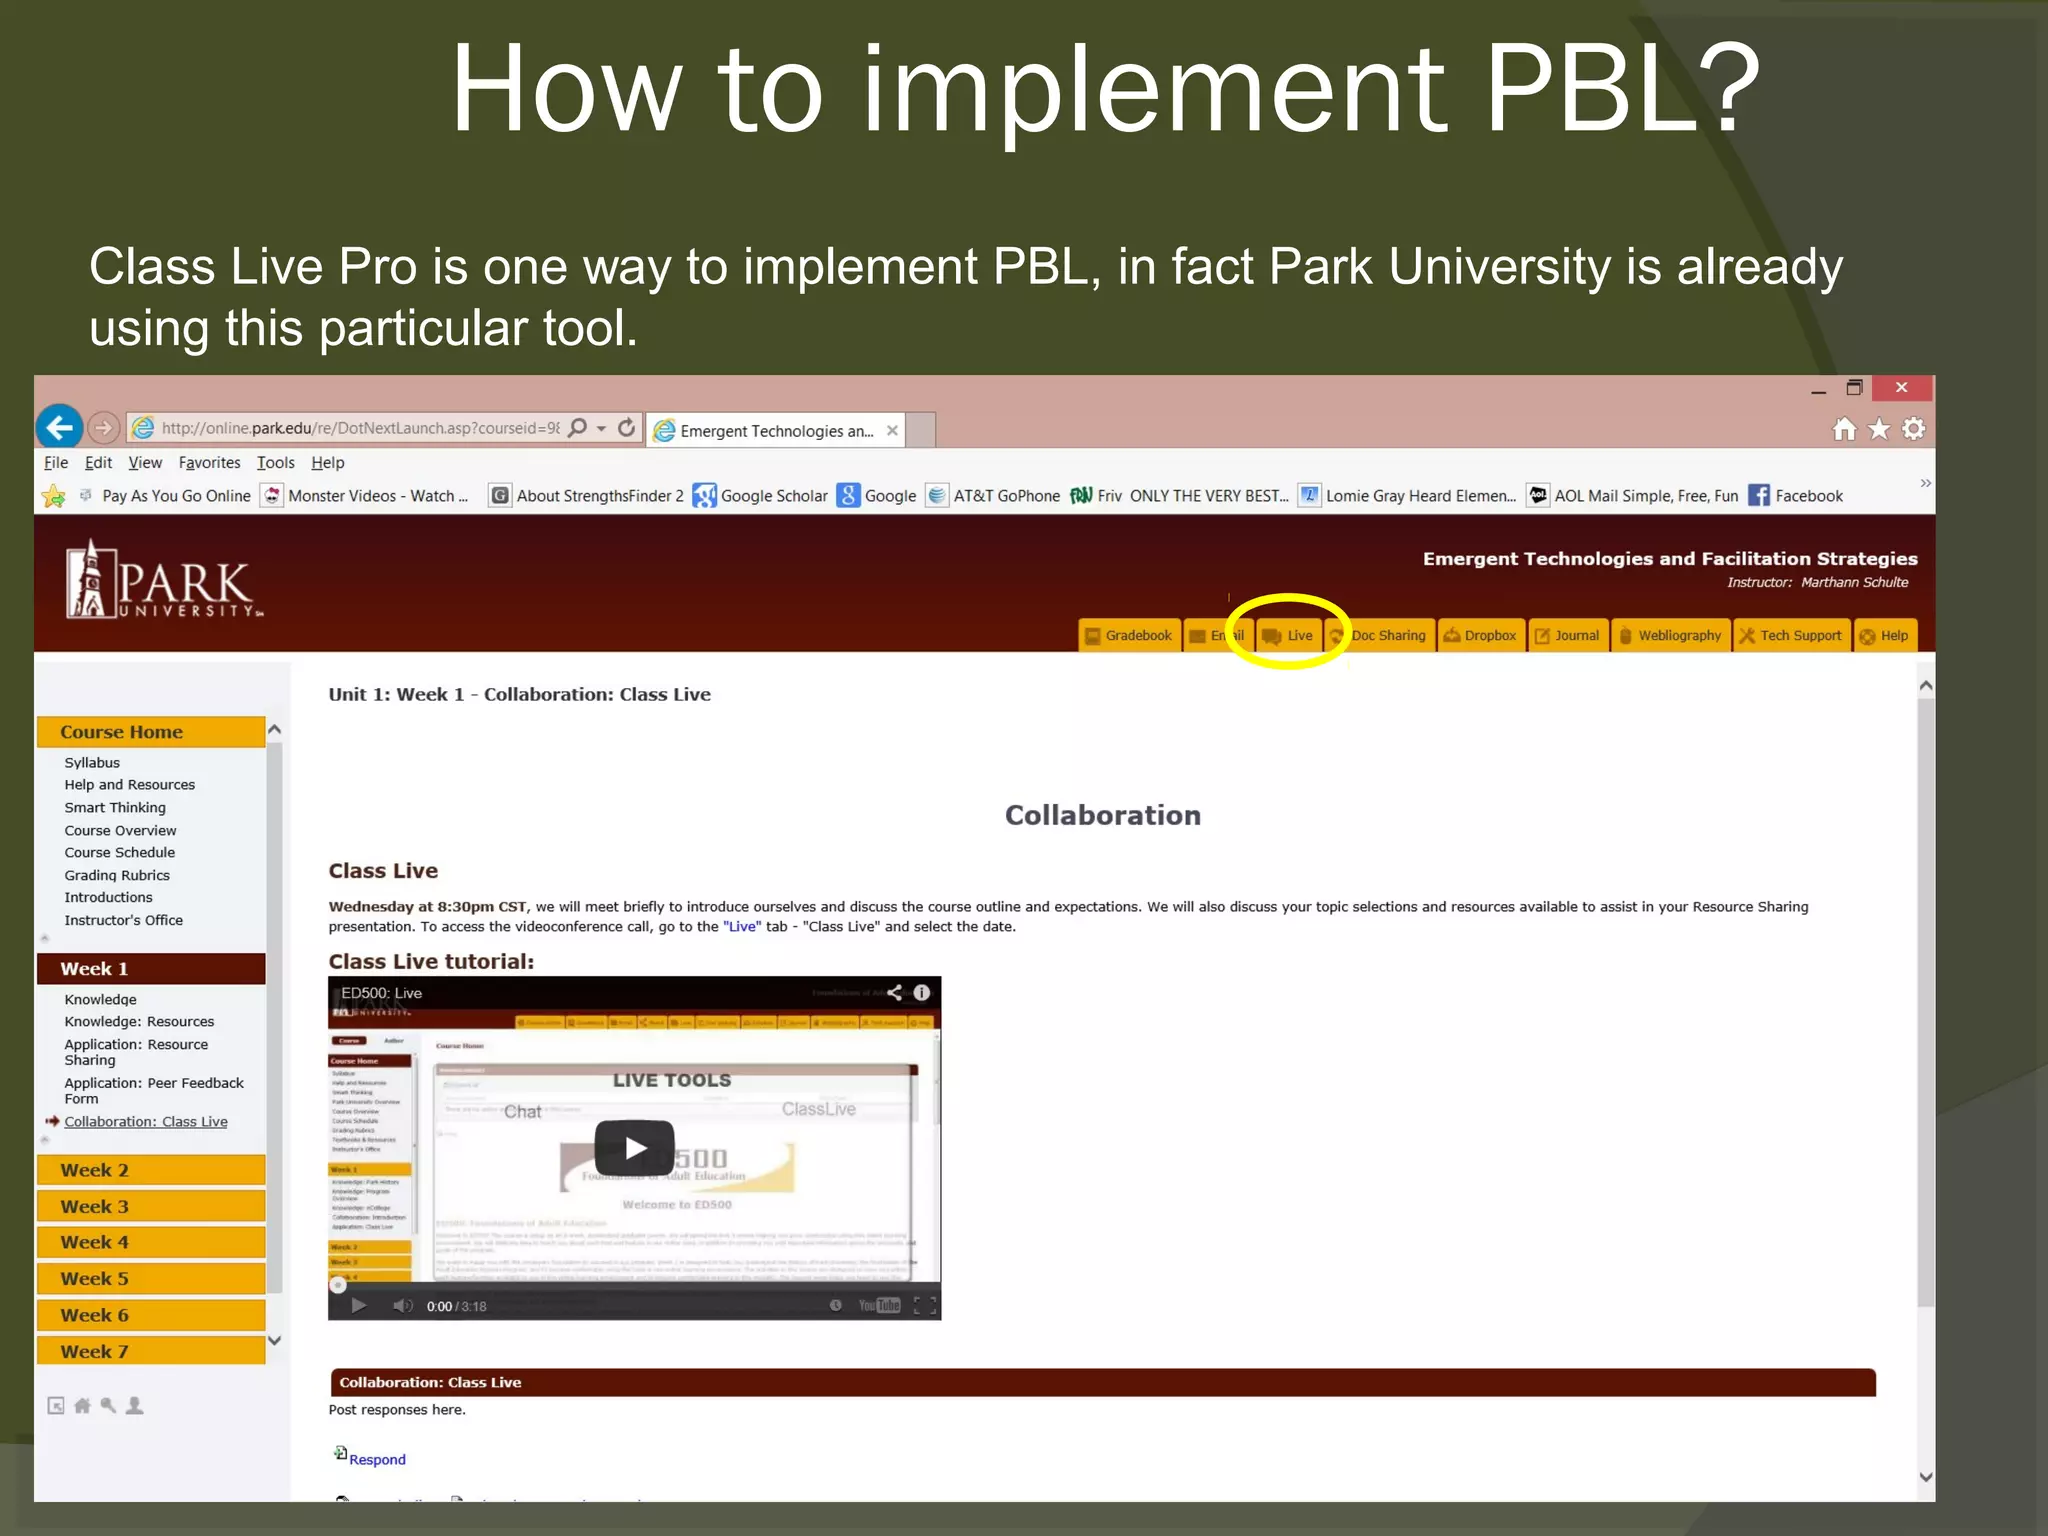Open the Dropbox tab
Viewport: 2048px width, 1536px height.
pyautogui.click(x=1481, y=636)
